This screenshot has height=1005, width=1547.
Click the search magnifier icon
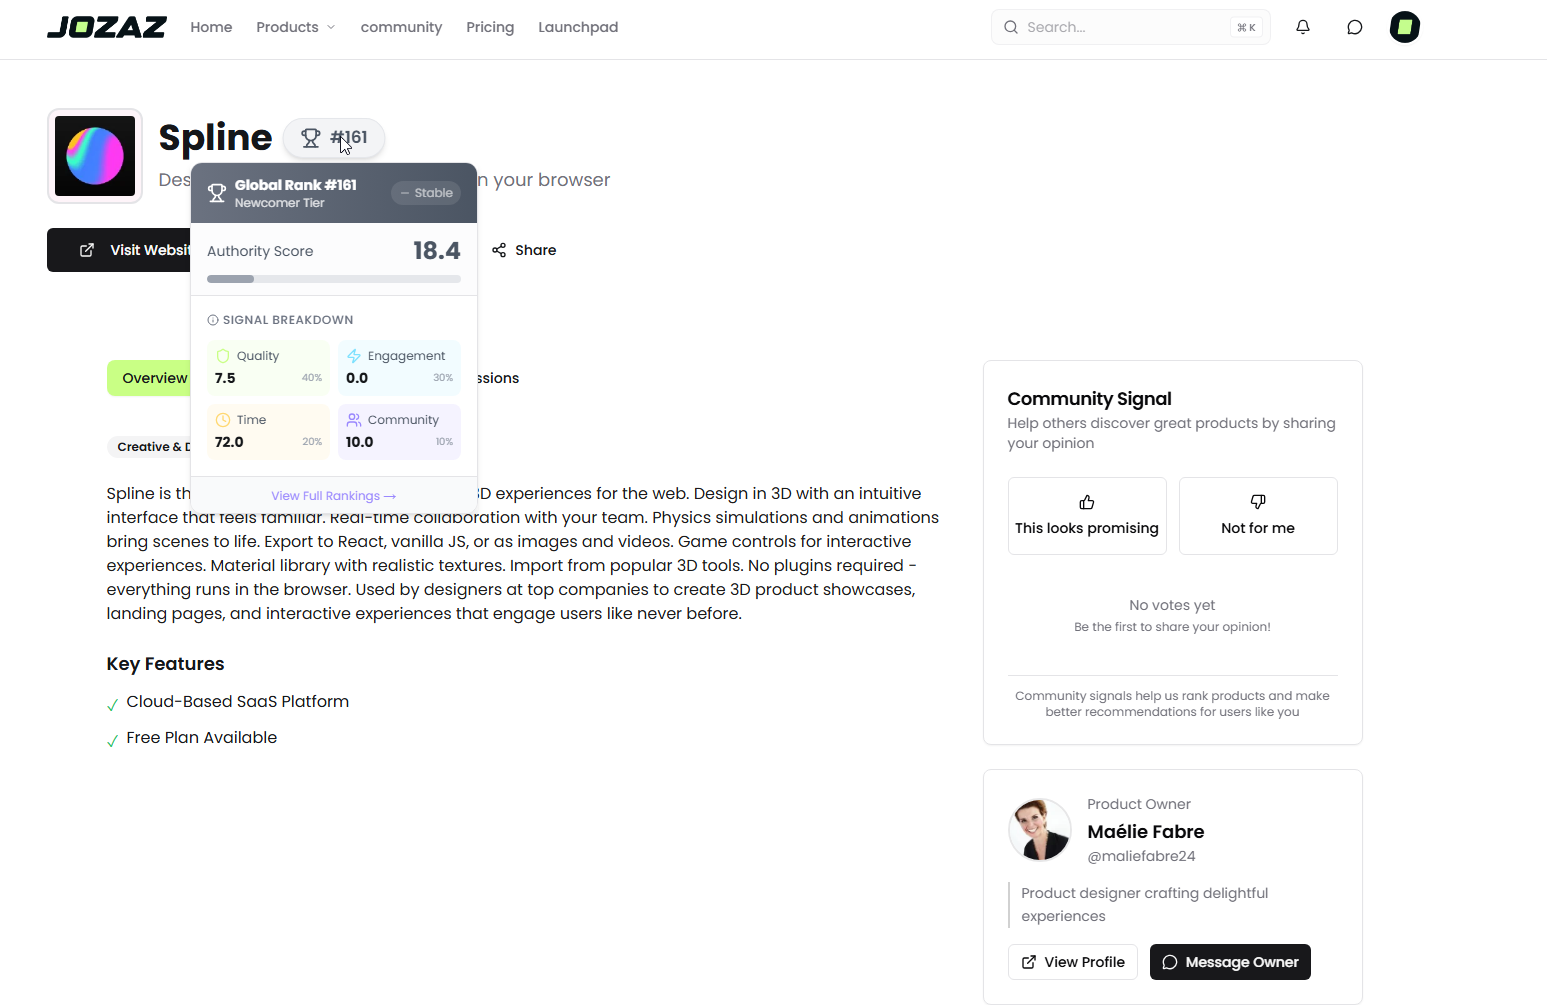click(x=1011, y=27)
